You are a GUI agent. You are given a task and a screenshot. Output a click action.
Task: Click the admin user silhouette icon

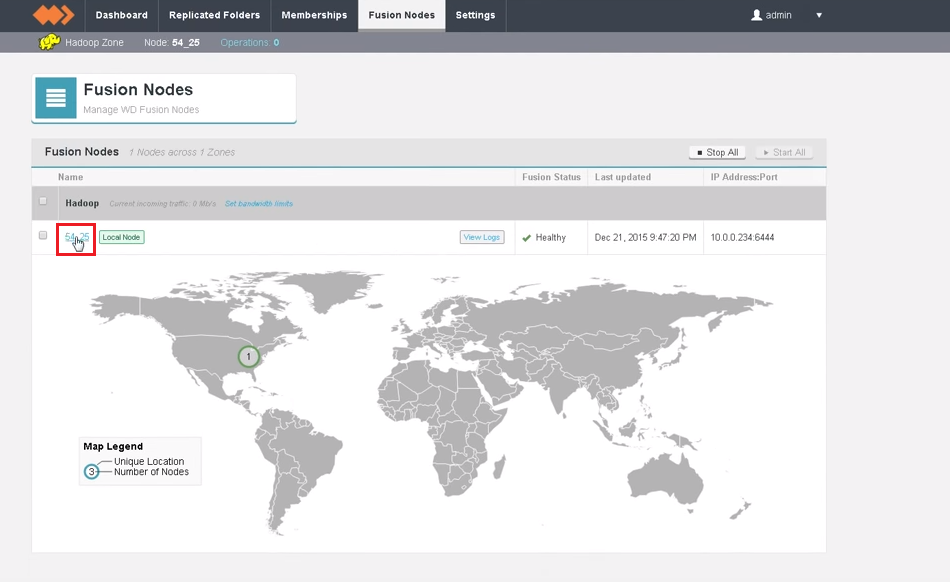point(756,15)
